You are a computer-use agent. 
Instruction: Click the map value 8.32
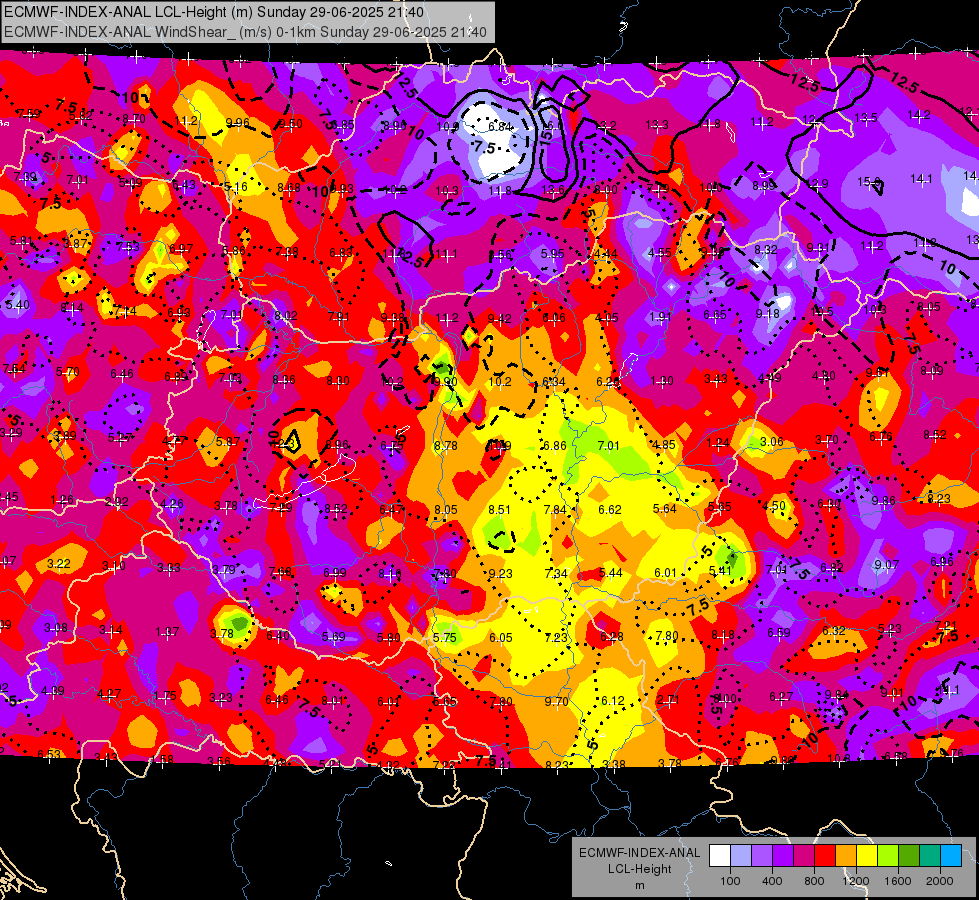(765, 249)
